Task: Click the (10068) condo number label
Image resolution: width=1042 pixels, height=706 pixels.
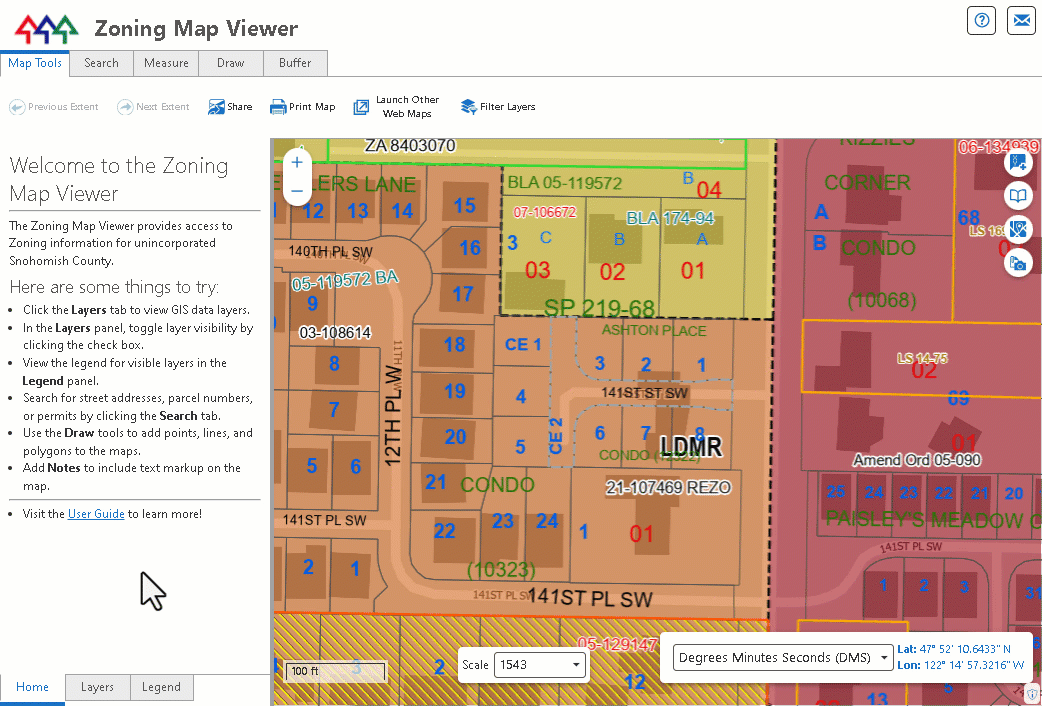Action: tap(882, 300)
